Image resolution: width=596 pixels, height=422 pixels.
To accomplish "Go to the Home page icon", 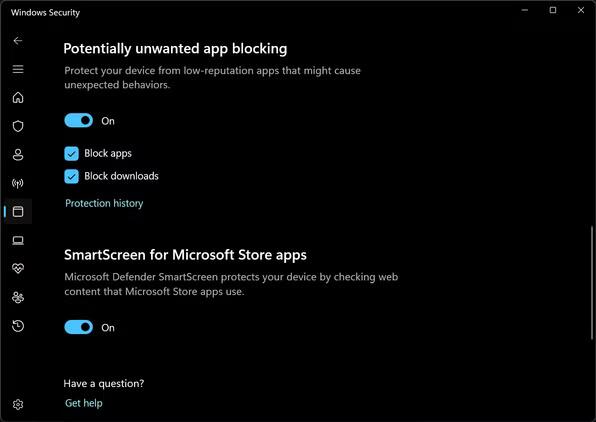I will [18, 98].
